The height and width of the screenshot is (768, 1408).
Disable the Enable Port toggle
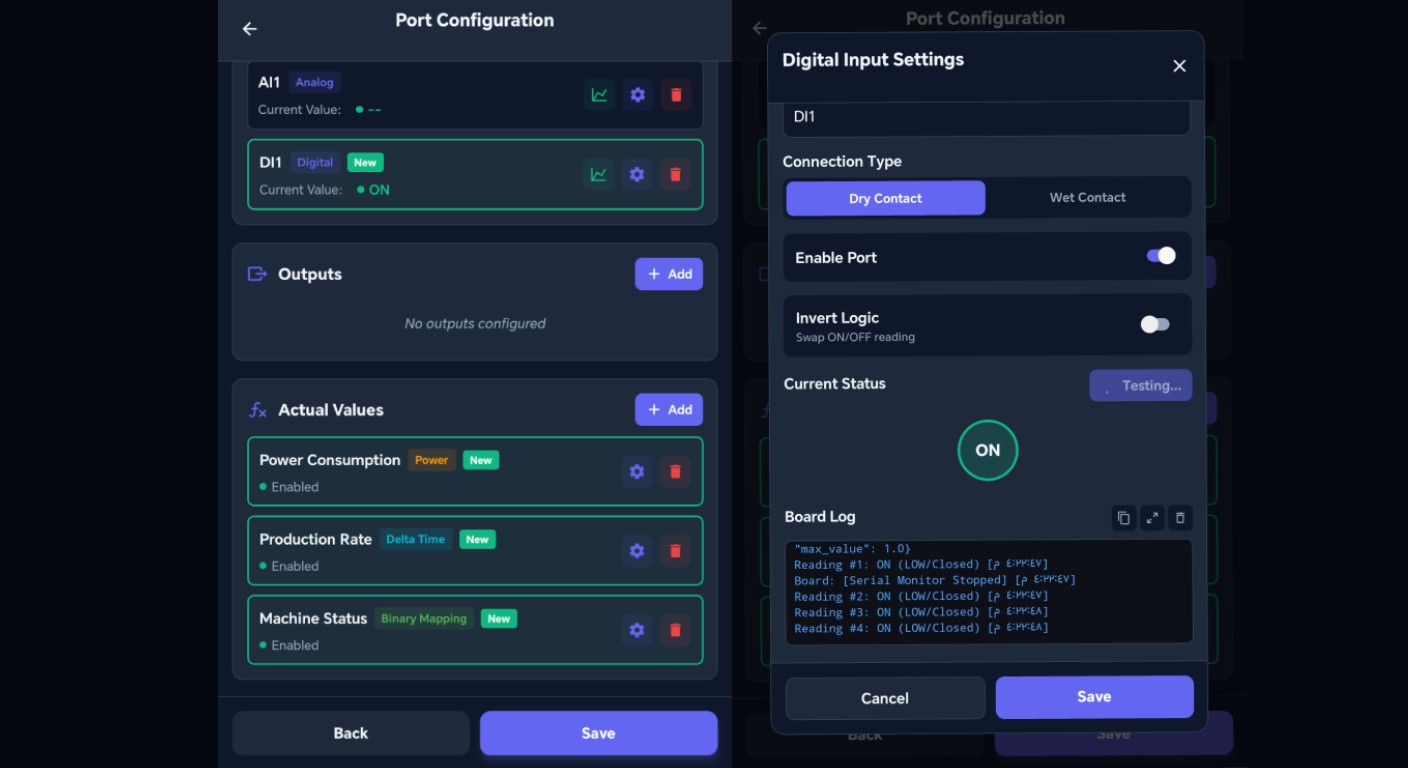pyautogui.click(x=1160, y=256)
